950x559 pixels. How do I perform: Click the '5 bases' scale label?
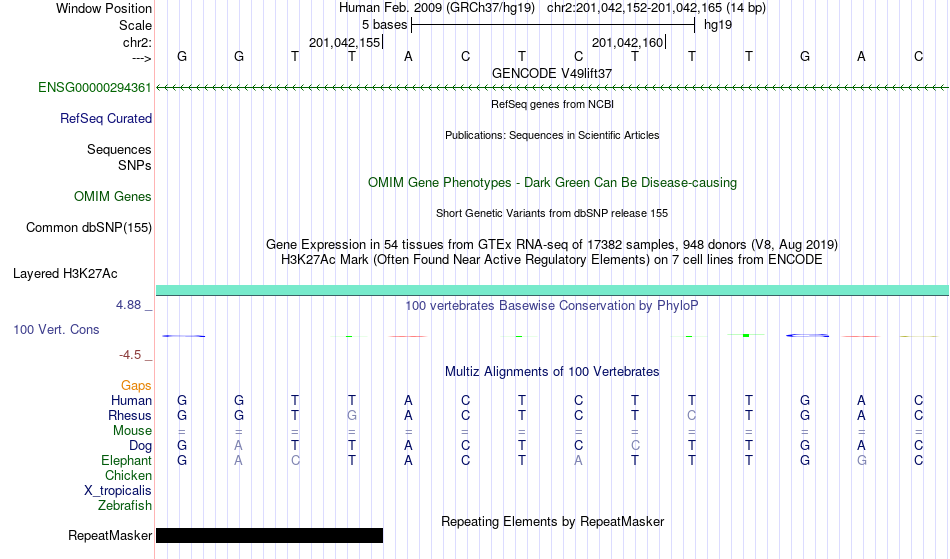[x=385, y=25]
